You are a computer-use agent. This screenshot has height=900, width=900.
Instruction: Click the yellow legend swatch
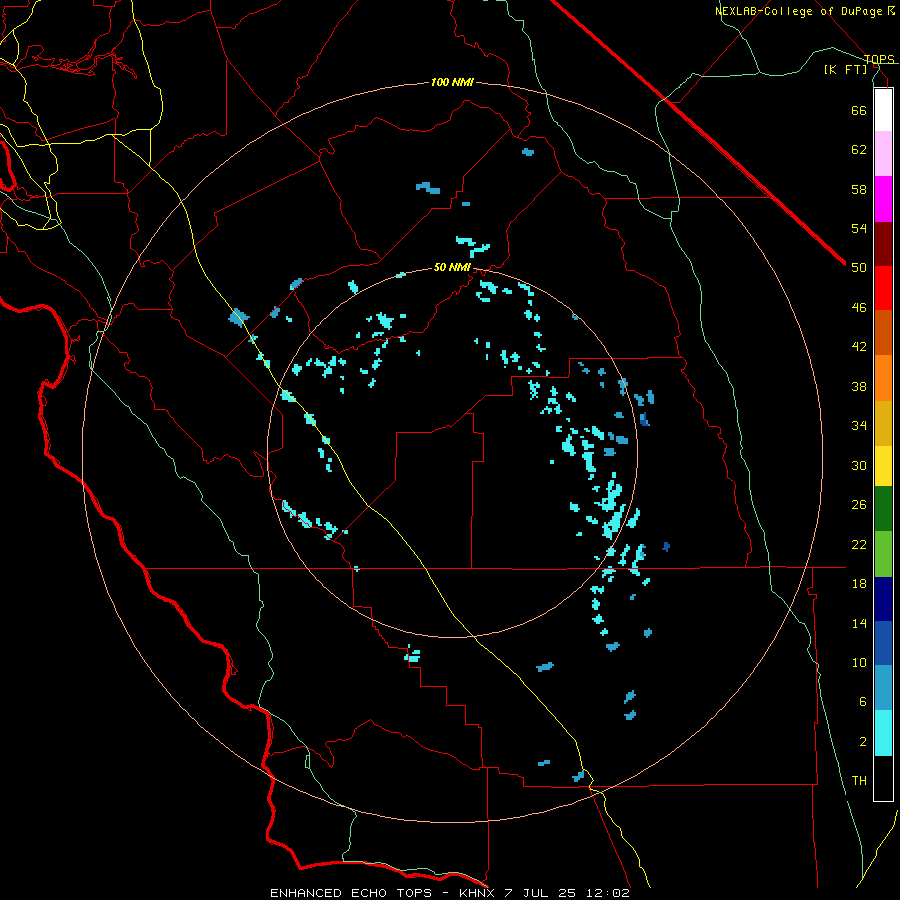[x=883, y=466]
